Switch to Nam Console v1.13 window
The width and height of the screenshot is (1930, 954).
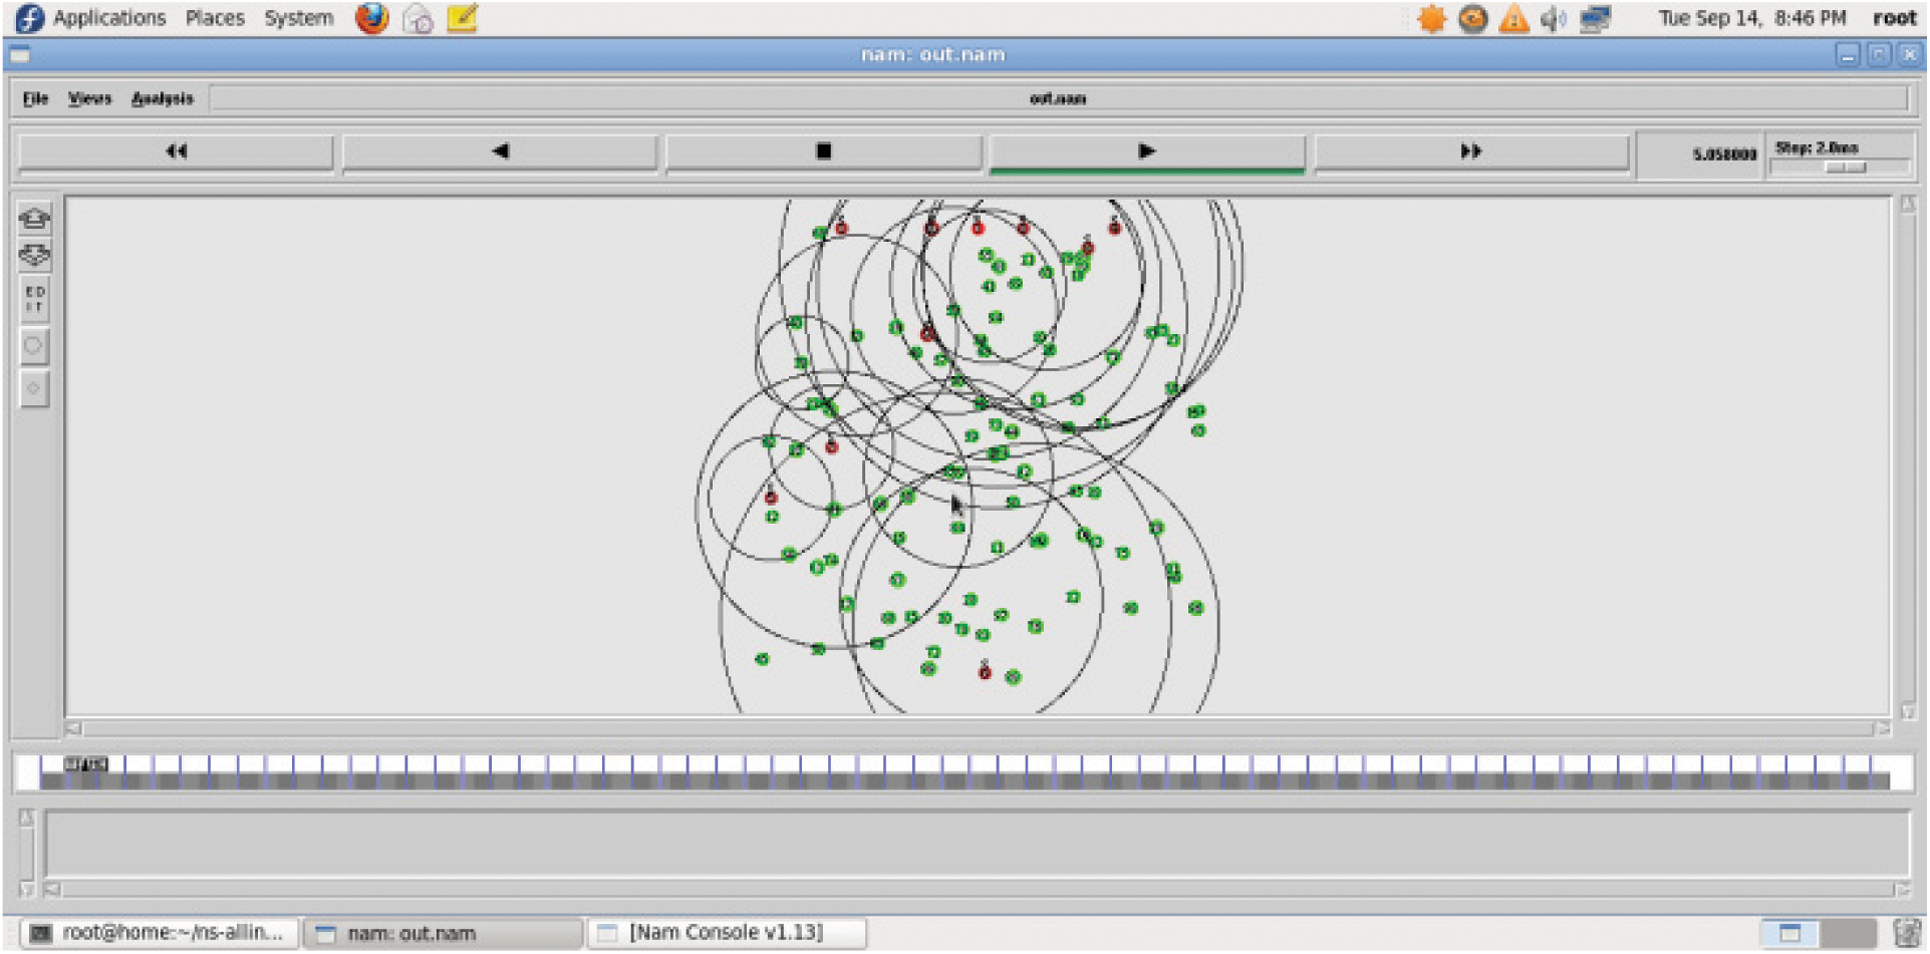click(726, 932)
